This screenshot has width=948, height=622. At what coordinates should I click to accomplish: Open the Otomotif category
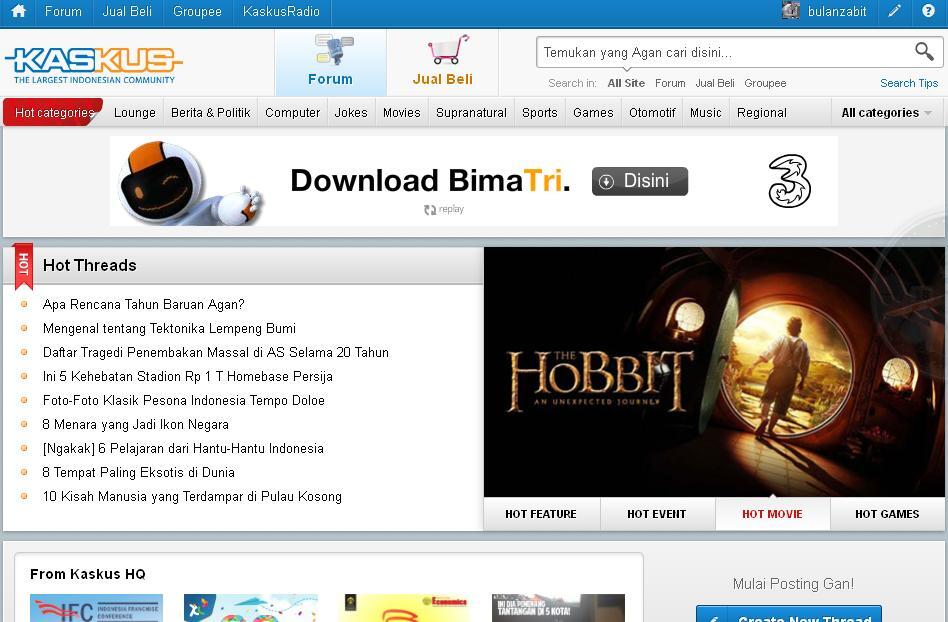coord(652,113)
